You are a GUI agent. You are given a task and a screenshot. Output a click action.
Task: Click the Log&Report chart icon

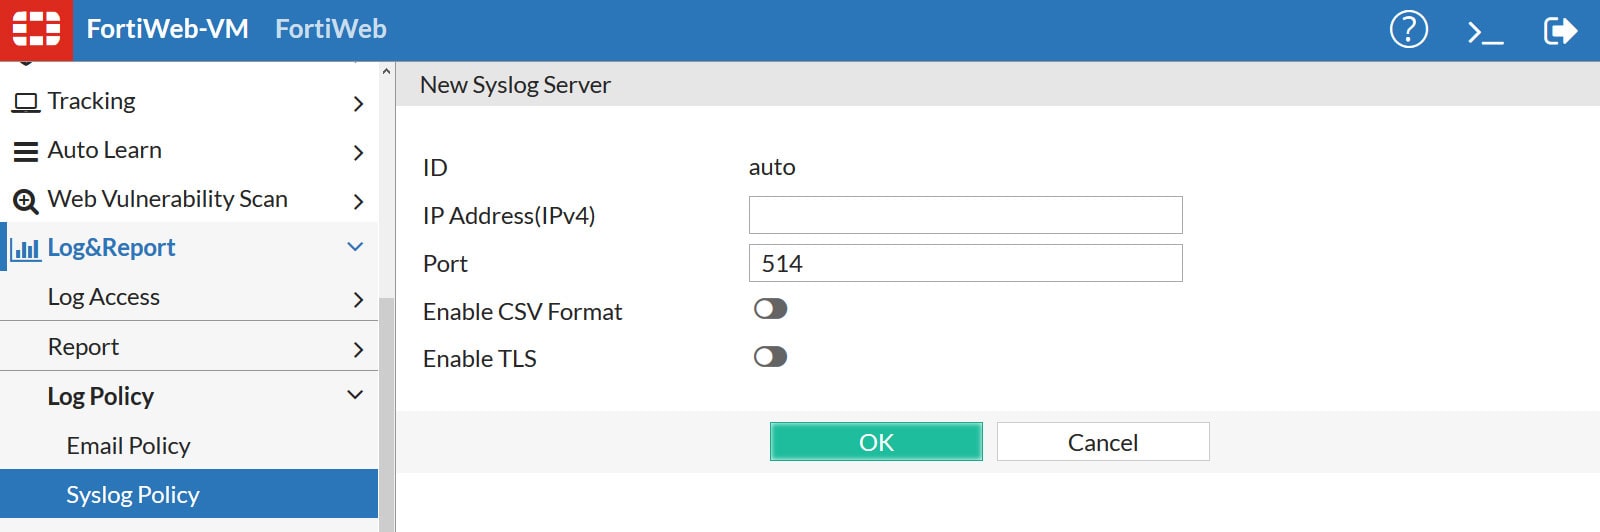(26, 248)
